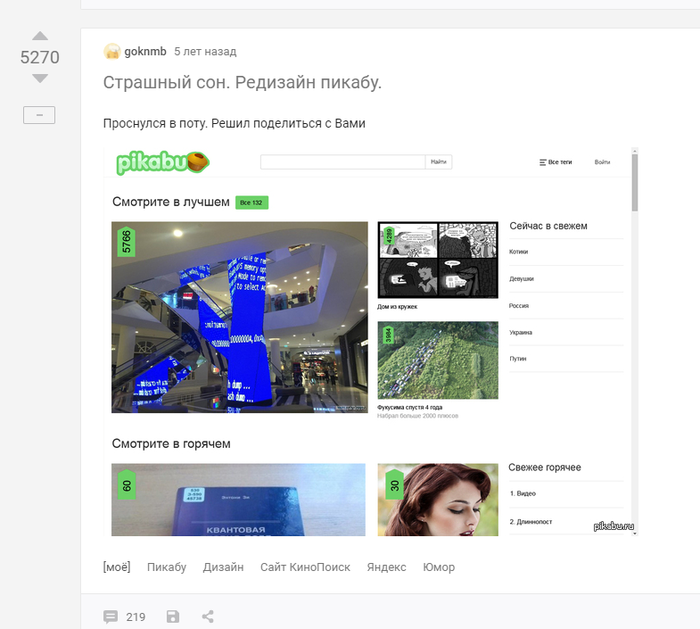Click the goknmb user avatar
The image size is (700, 629).
[x=111, y=51]
